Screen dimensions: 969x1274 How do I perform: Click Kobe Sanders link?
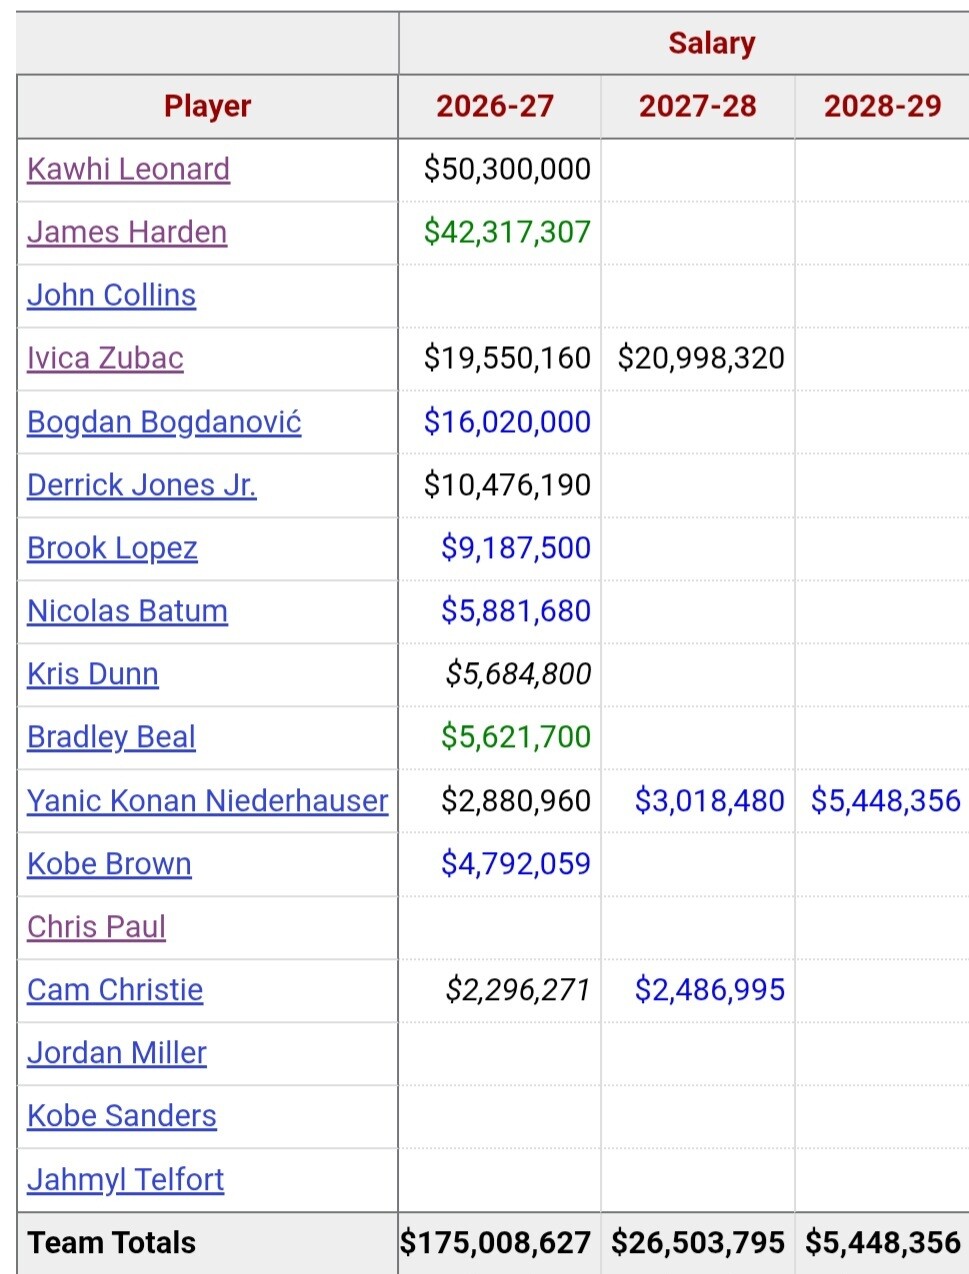click(122, 1116)
